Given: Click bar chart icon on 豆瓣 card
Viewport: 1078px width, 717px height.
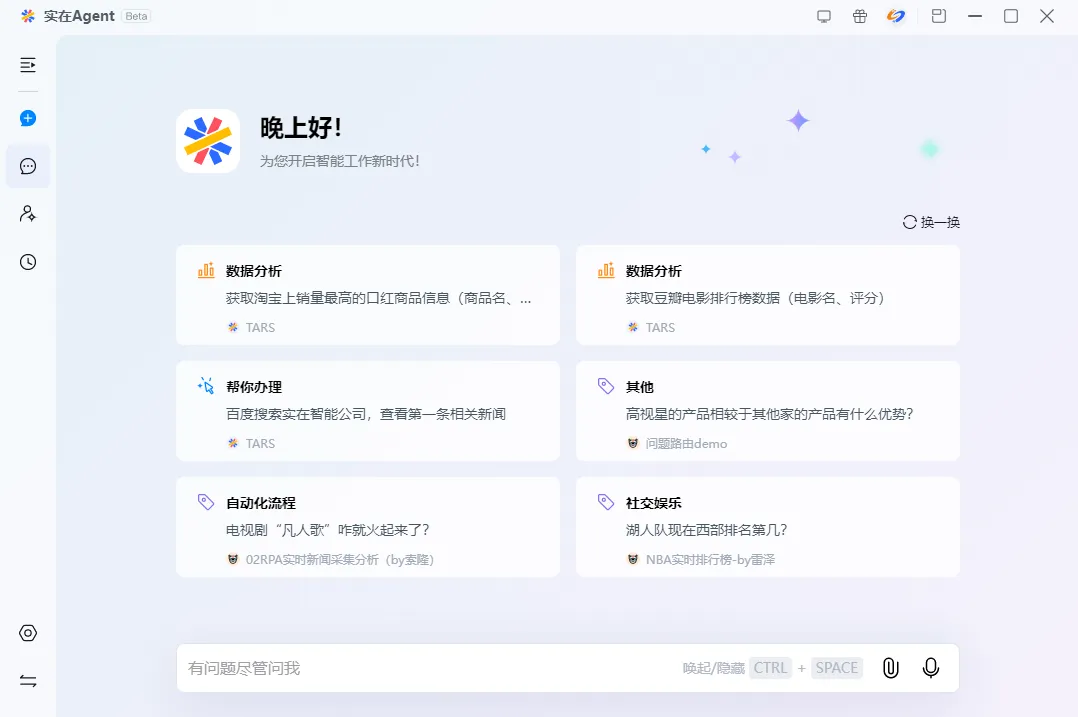Looking at the screenshot, I should 606,270.
